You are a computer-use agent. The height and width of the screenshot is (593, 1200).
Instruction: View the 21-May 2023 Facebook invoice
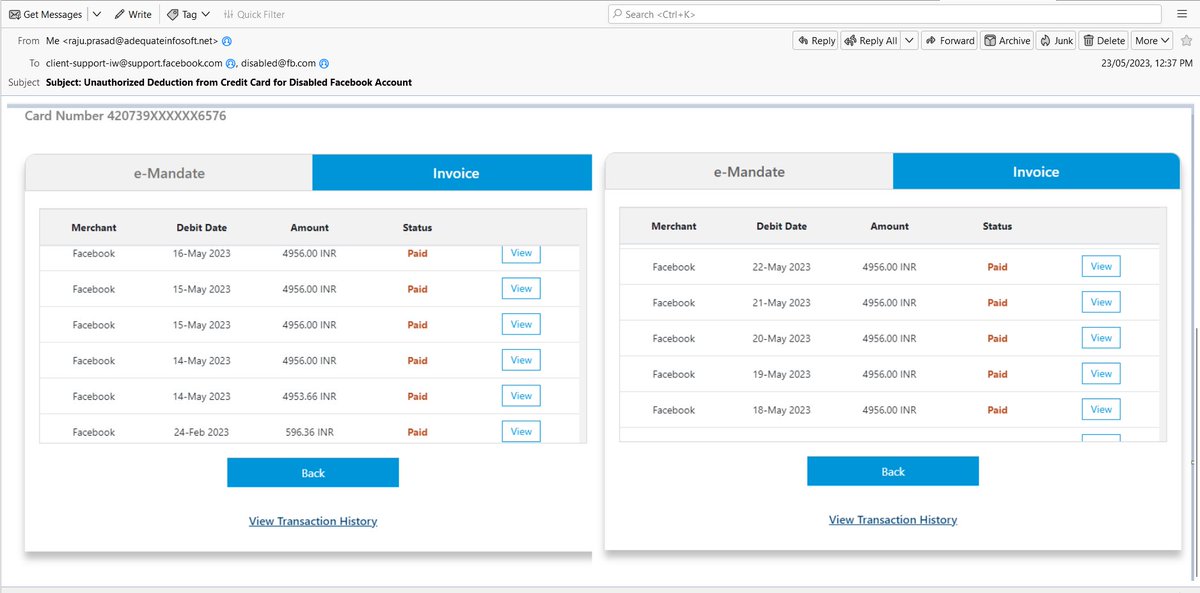pyautogui.click(x=1101, y=302)
